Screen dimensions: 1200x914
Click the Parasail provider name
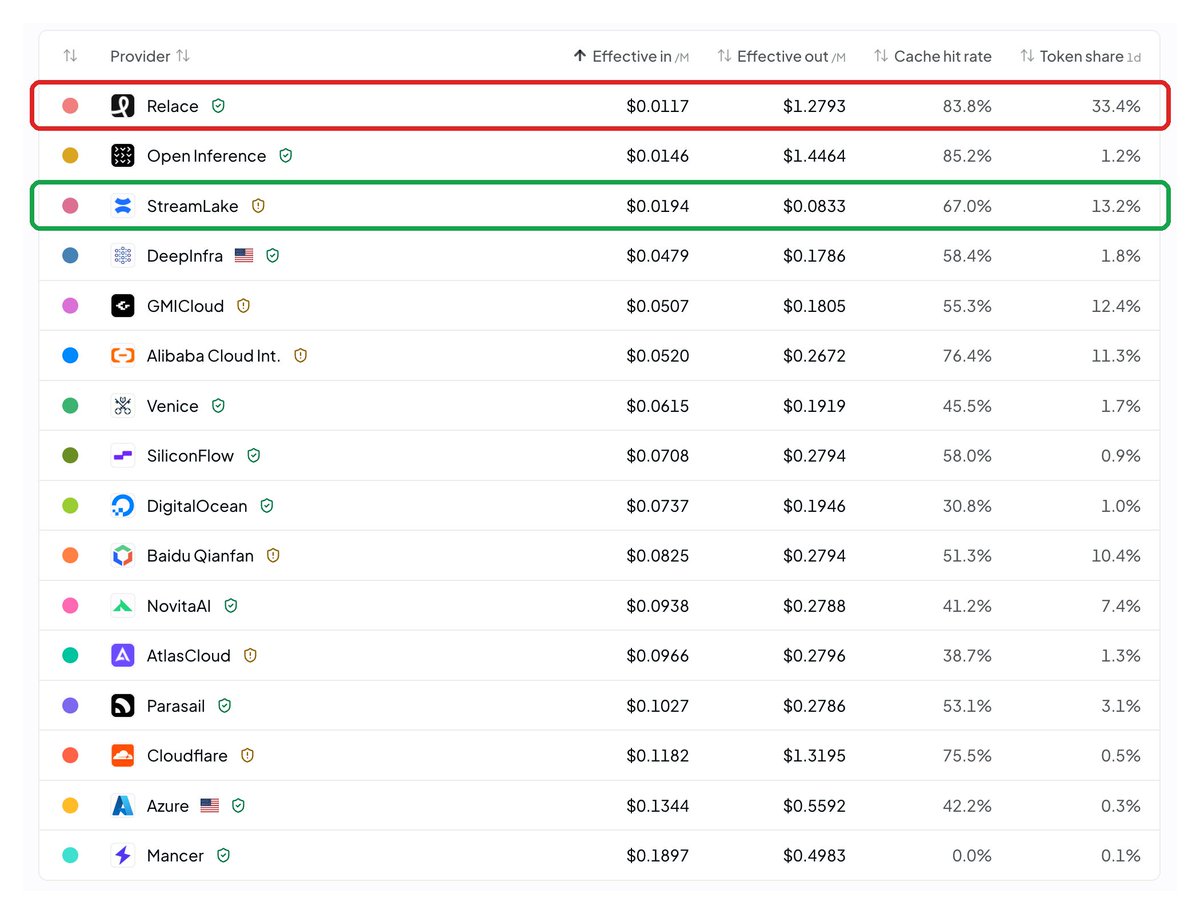(x=175, y=706)
